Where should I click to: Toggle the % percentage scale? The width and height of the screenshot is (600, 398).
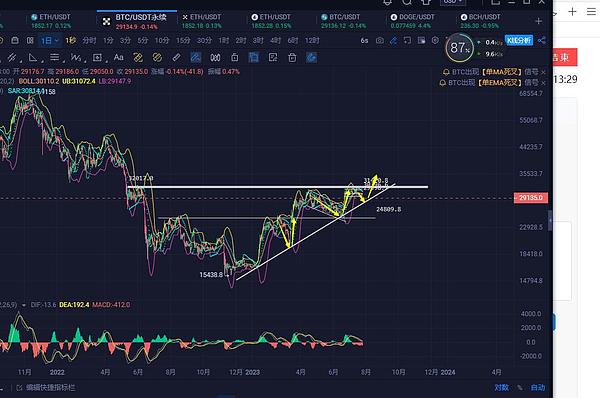click(x=520, y=388)
